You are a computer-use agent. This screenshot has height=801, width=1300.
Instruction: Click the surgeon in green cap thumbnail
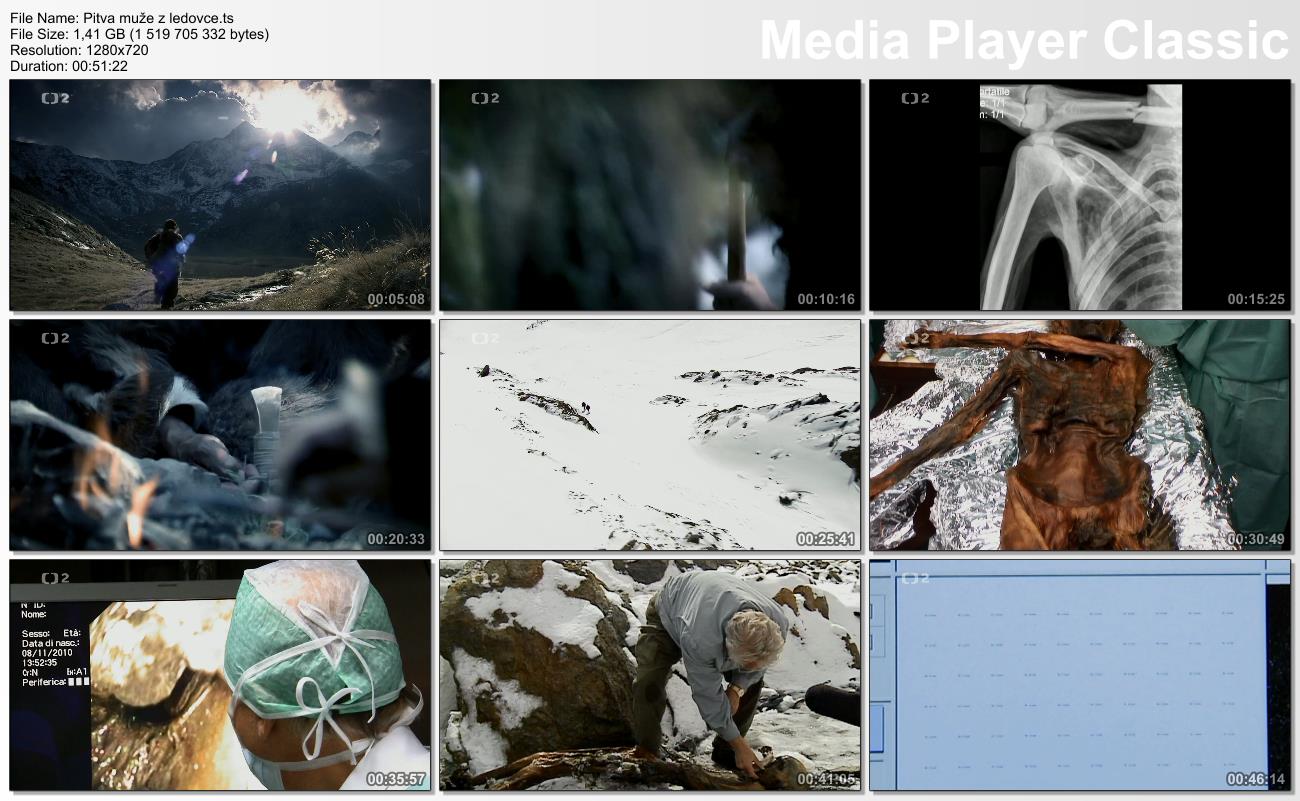click(x=220, y=675)
